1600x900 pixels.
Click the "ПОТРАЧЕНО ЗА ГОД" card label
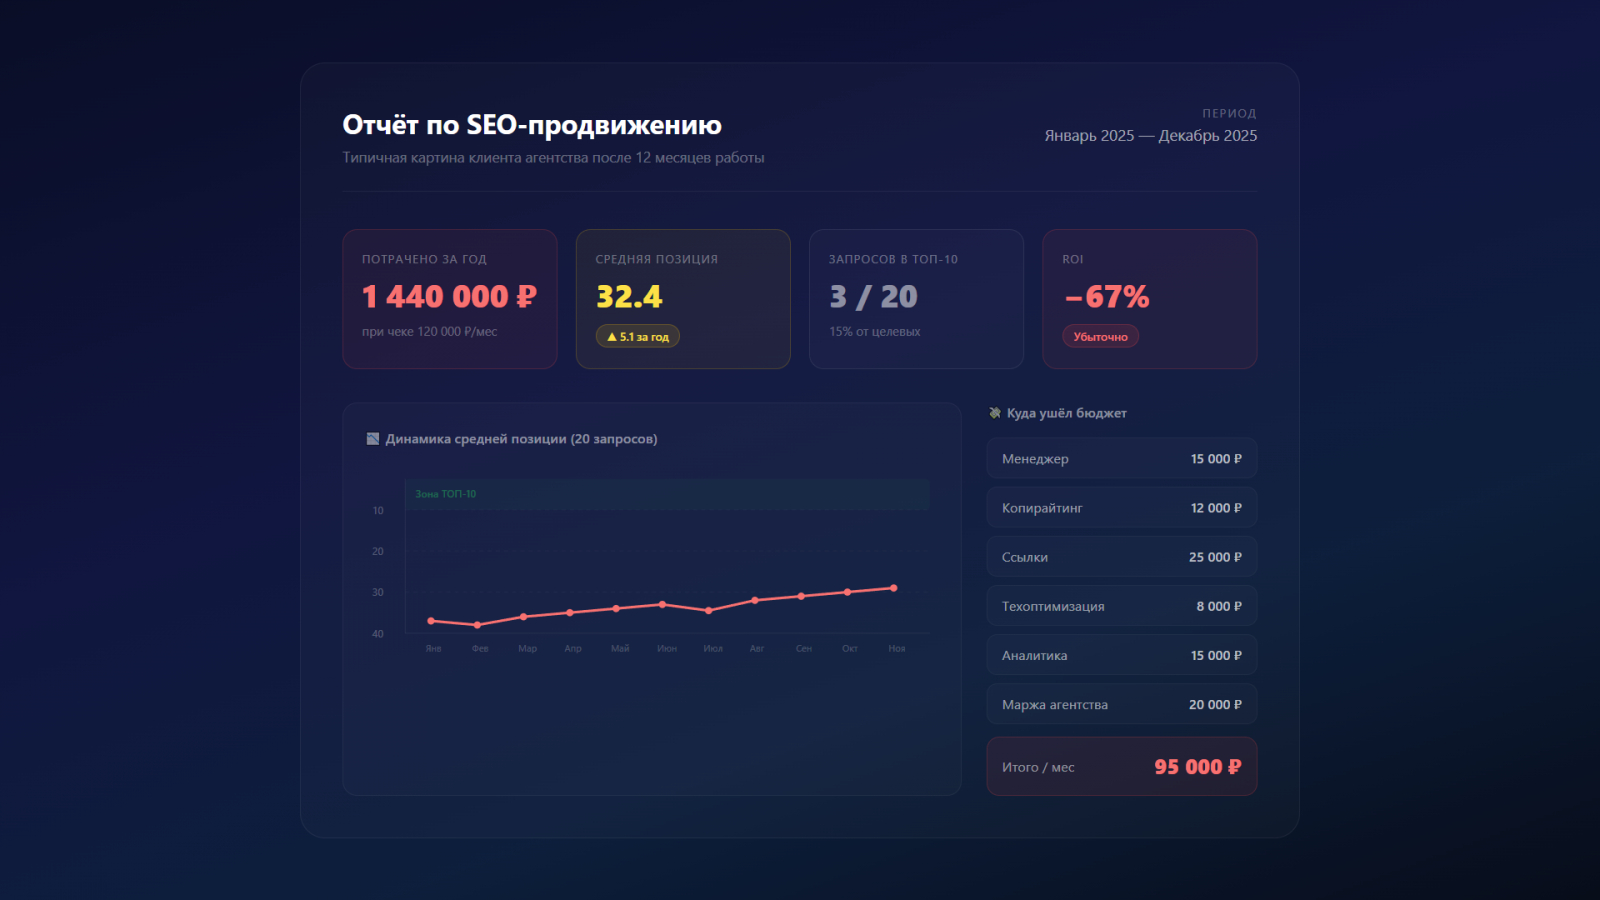pos(424,259)
